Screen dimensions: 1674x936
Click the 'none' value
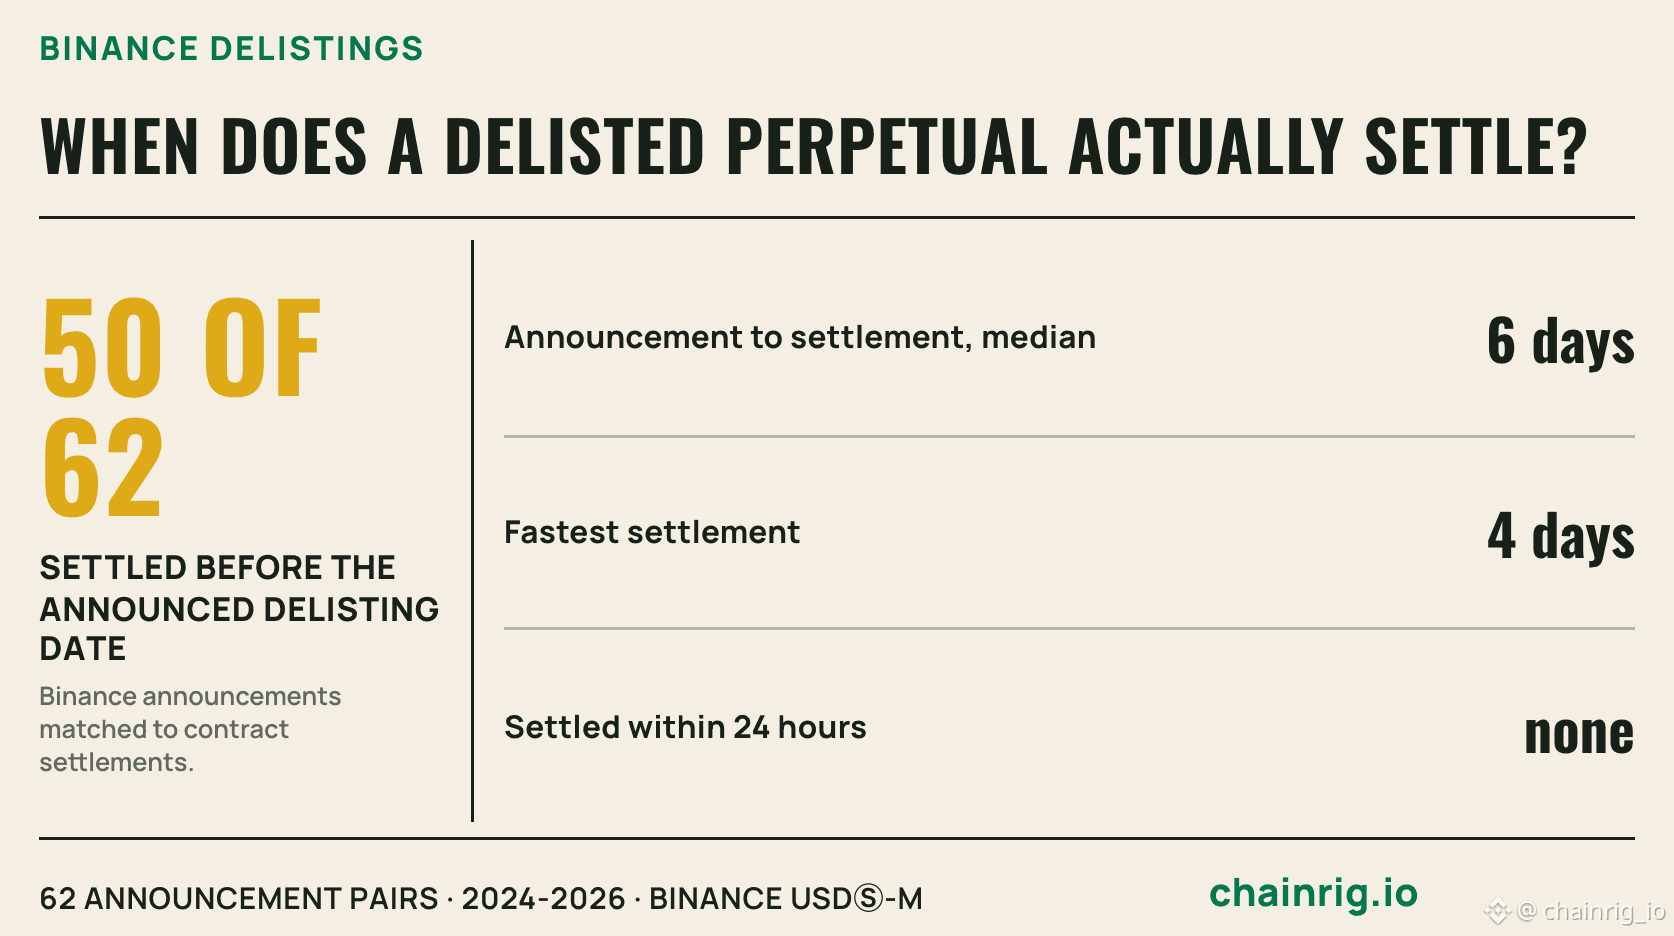1579,732
